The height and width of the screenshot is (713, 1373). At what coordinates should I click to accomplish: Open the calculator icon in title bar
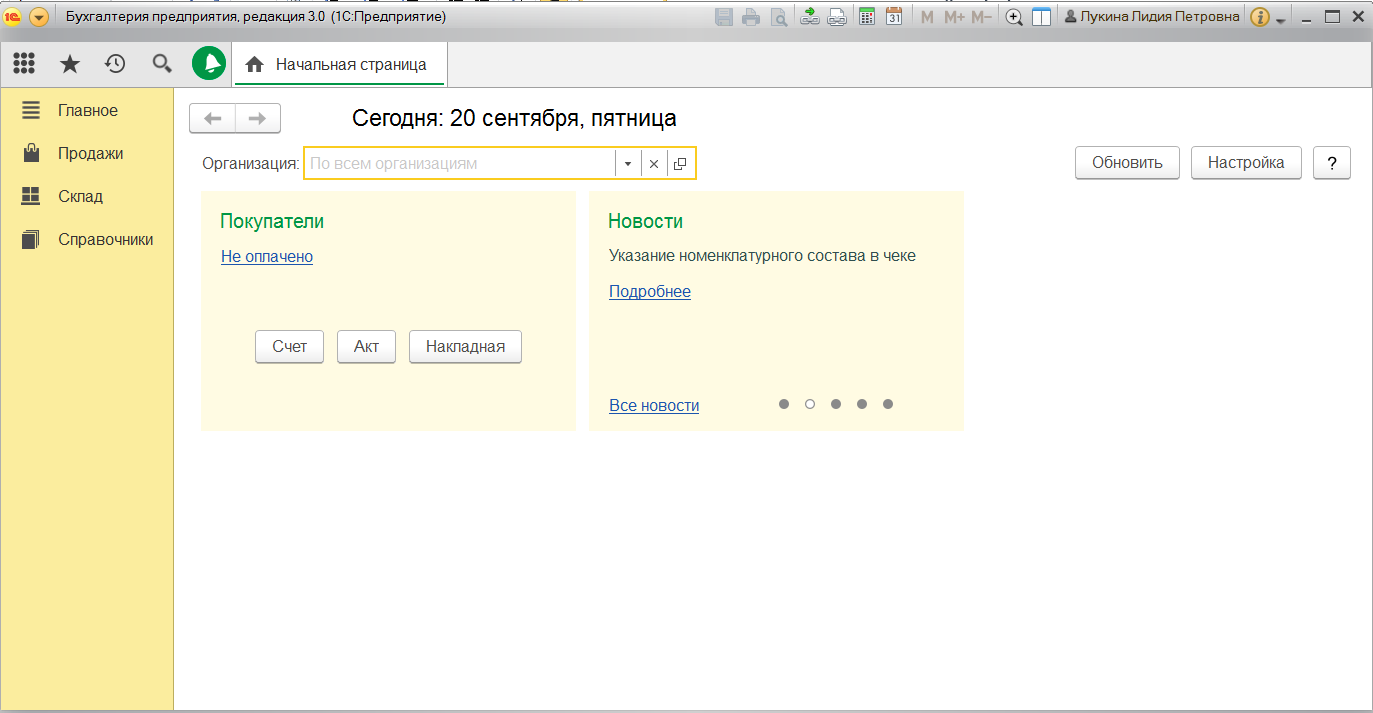(867, 17)
